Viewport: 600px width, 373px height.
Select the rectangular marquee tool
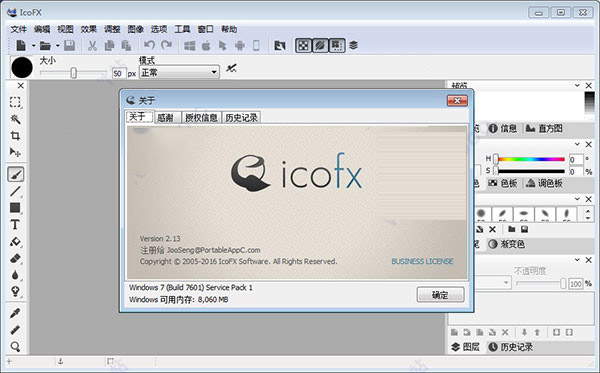[15, 102]
